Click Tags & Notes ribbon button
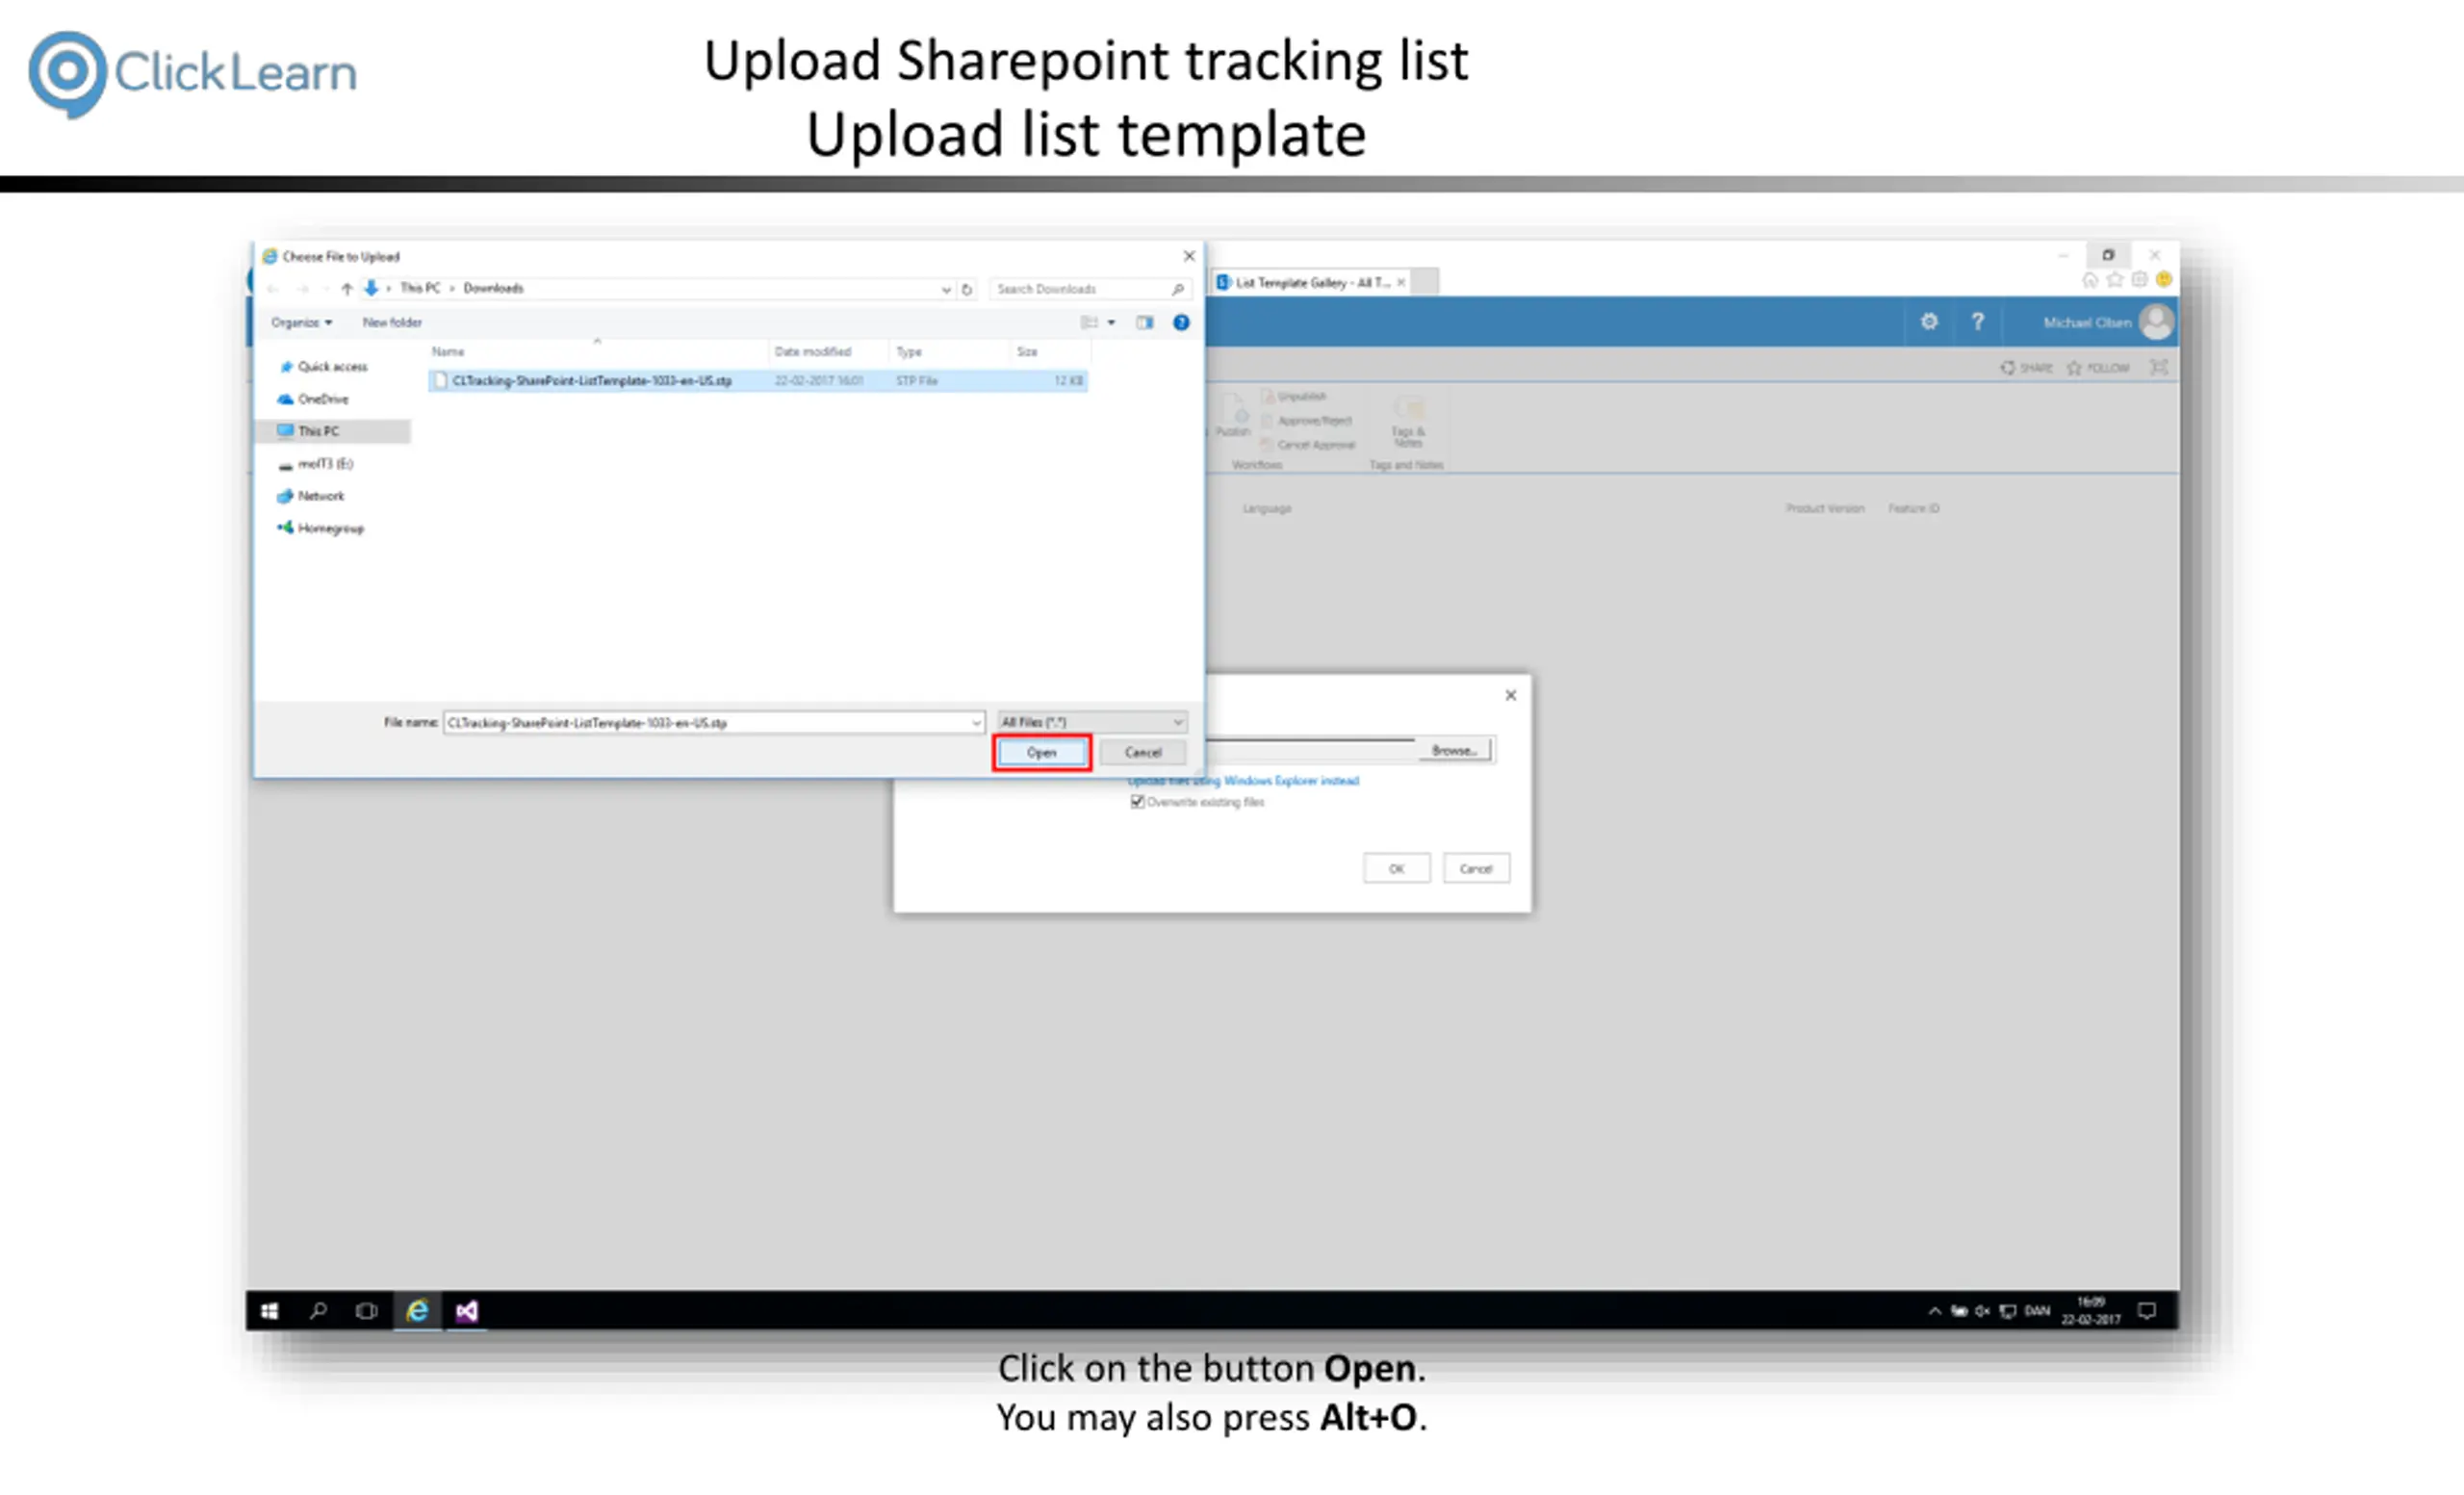 click(x=1408, y=421)
